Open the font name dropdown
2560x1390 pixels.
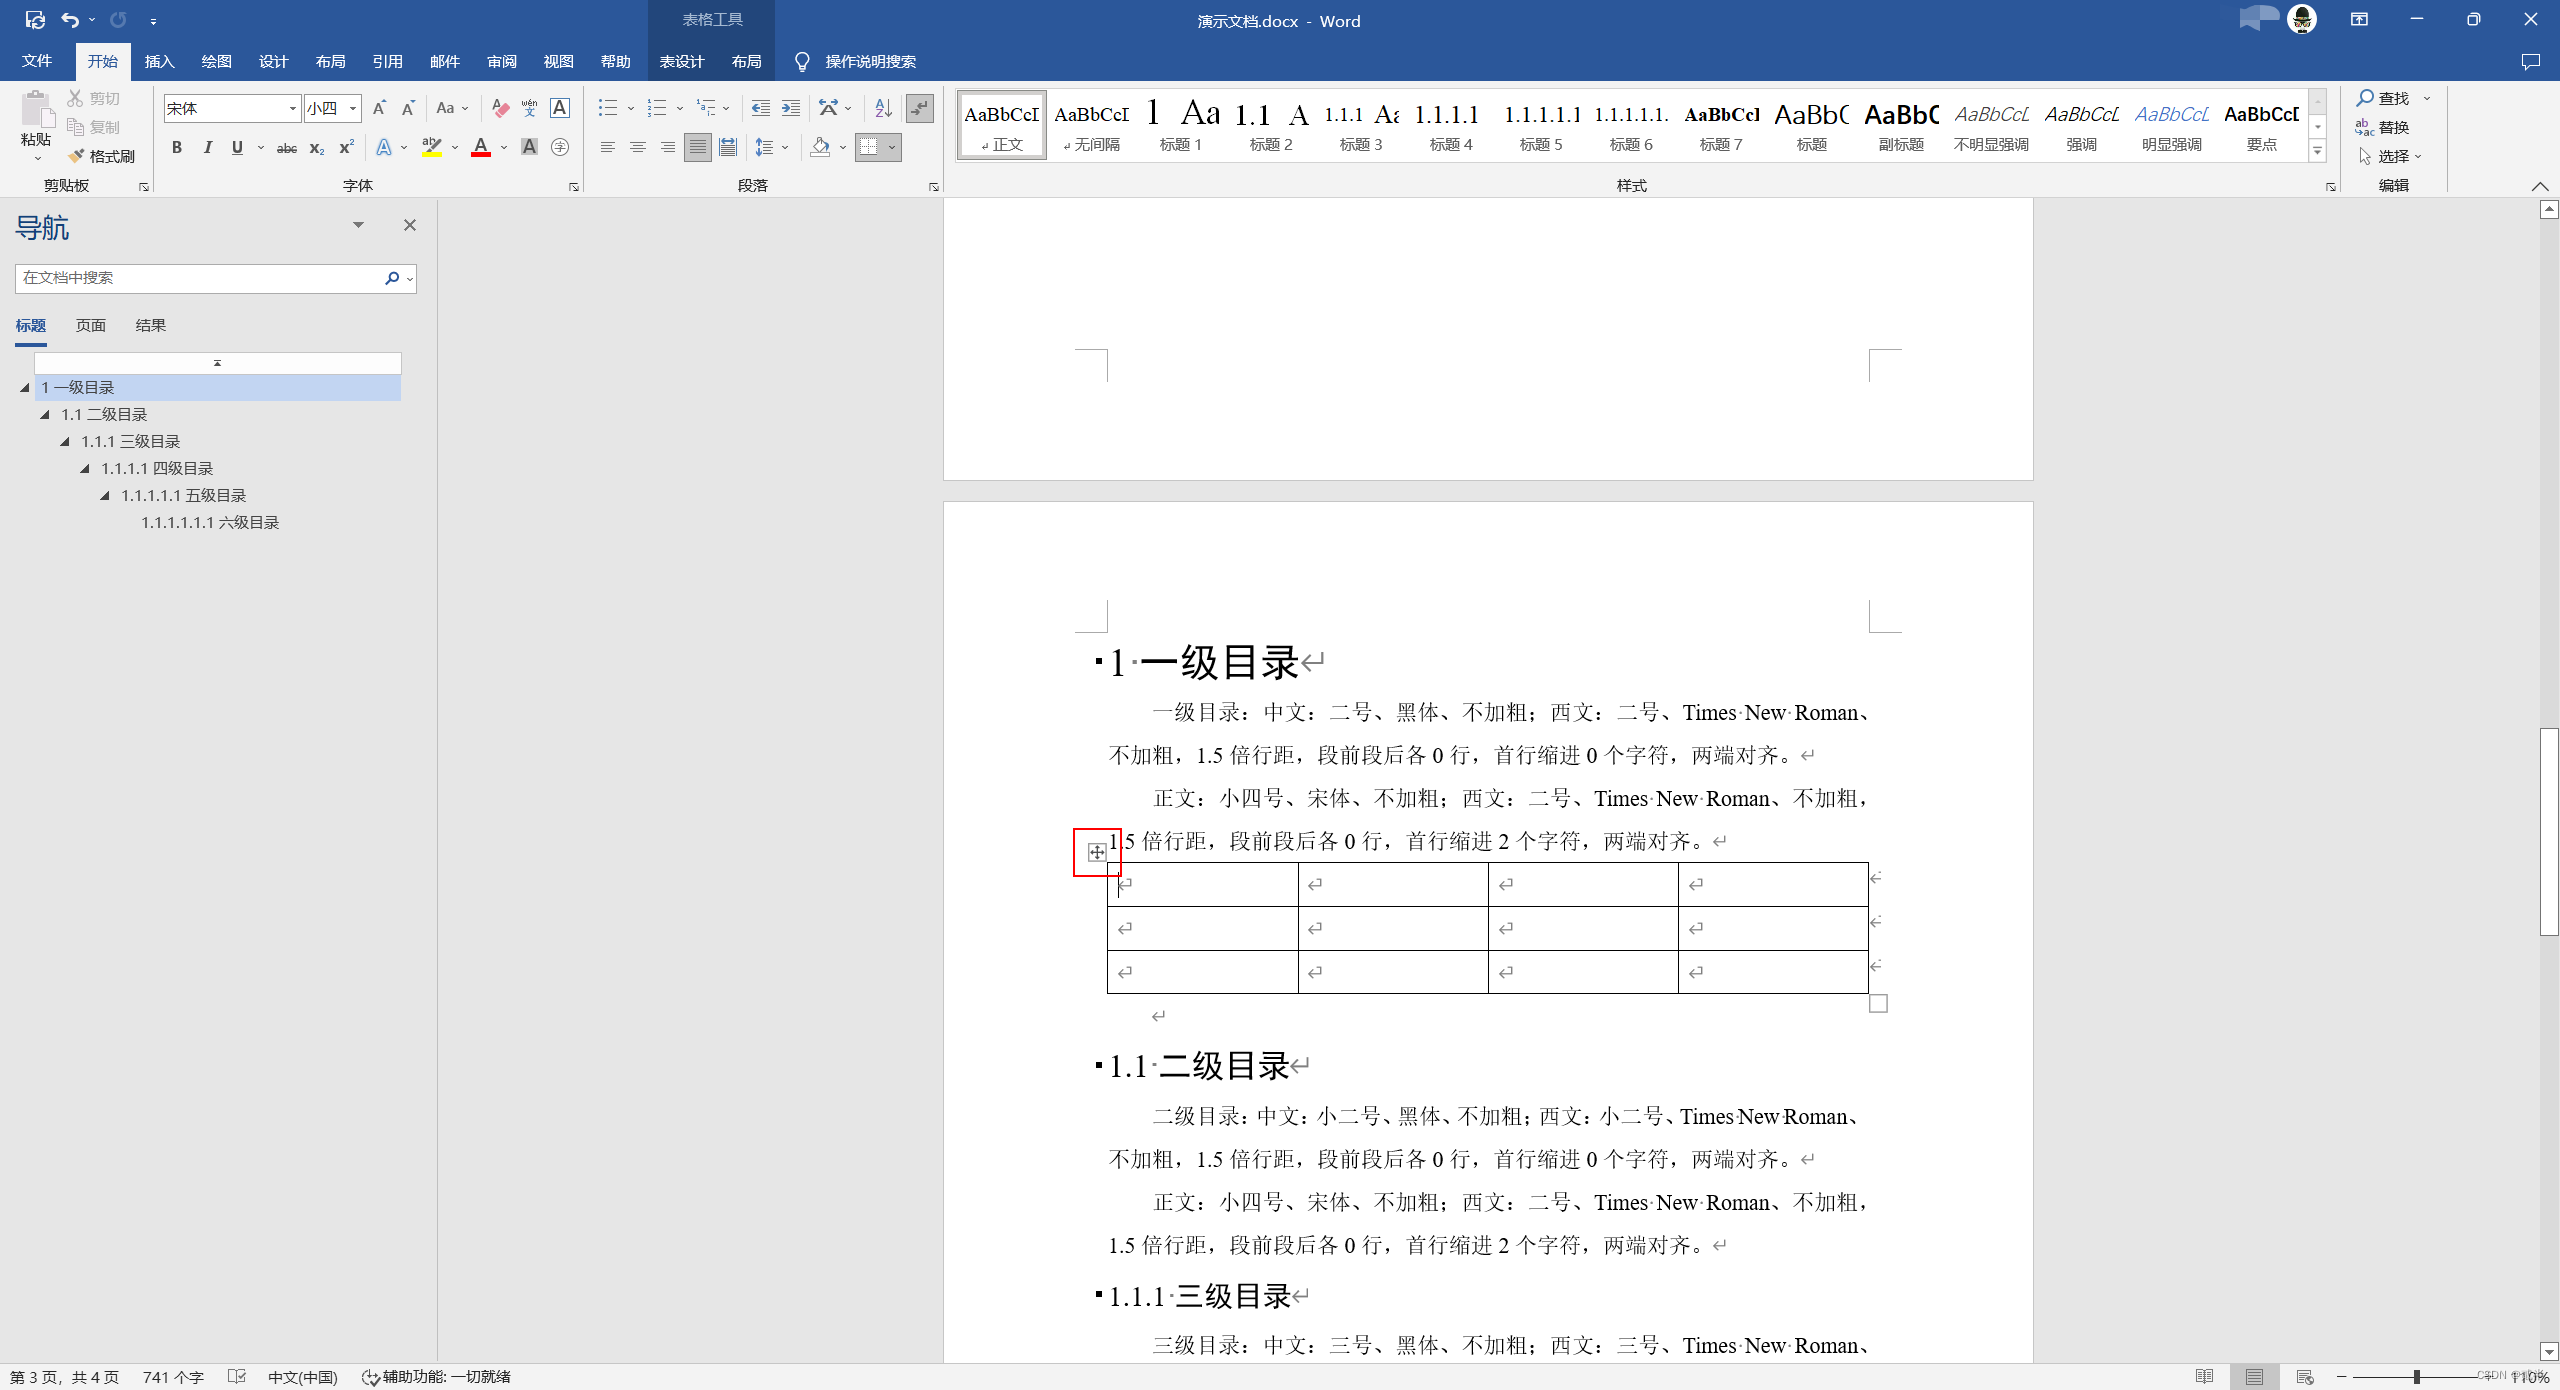pos(292,108)
